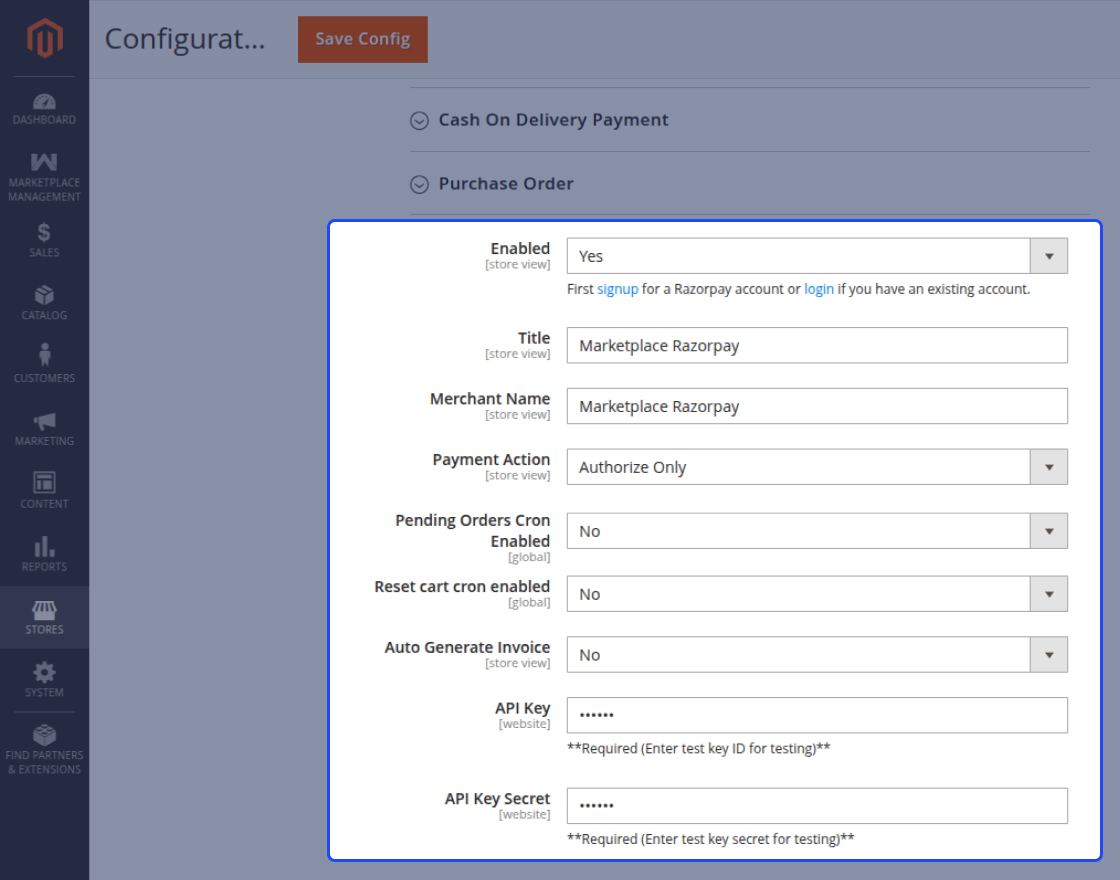This screenshot has height=880, width=1120.
Task: Click the Configuration page title
Action: (185, 39)
